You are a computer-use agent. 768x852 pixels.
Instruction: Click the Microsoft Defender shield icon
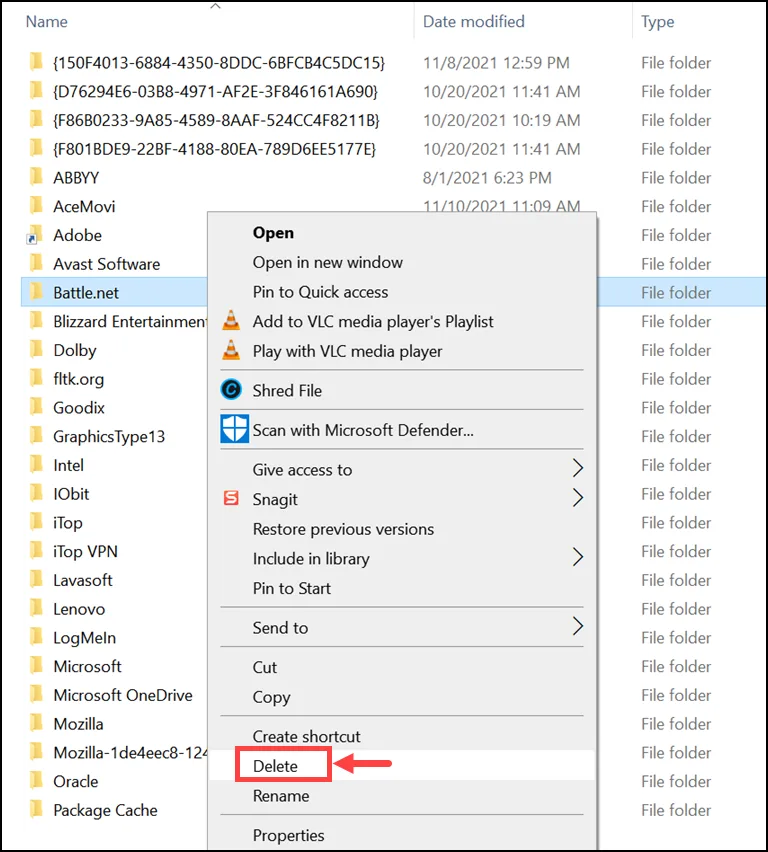[x=234, y=429]
